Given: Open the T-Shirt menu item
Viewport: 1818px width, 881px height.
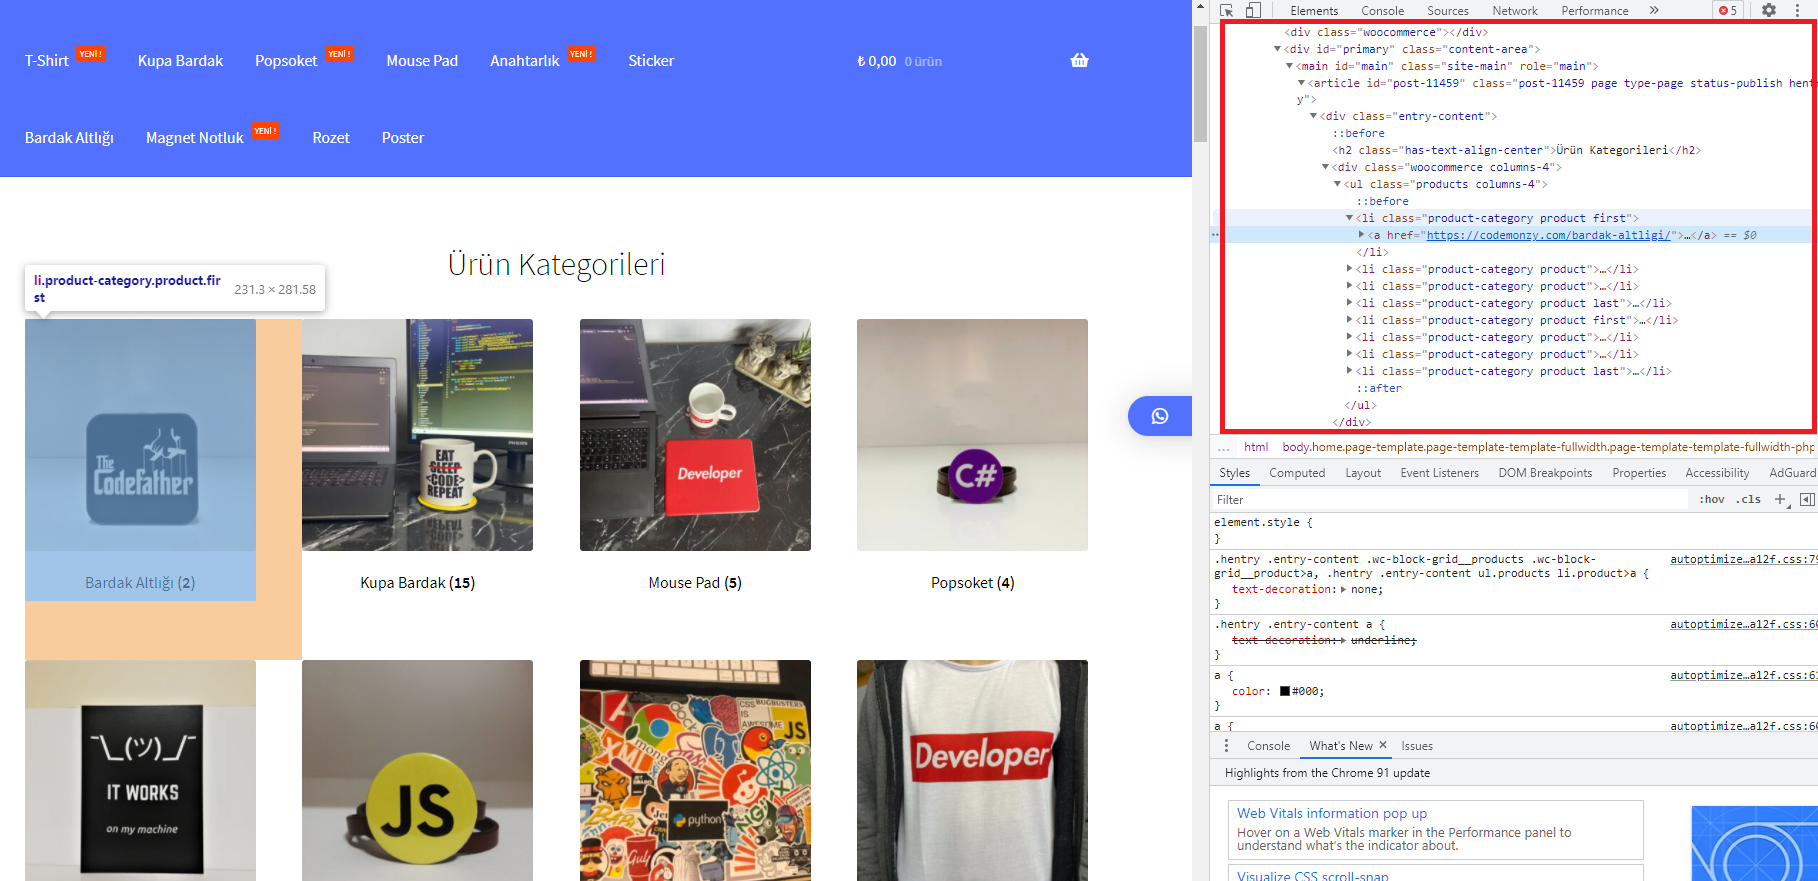Looking at the screenshot, I should [47, 61].
